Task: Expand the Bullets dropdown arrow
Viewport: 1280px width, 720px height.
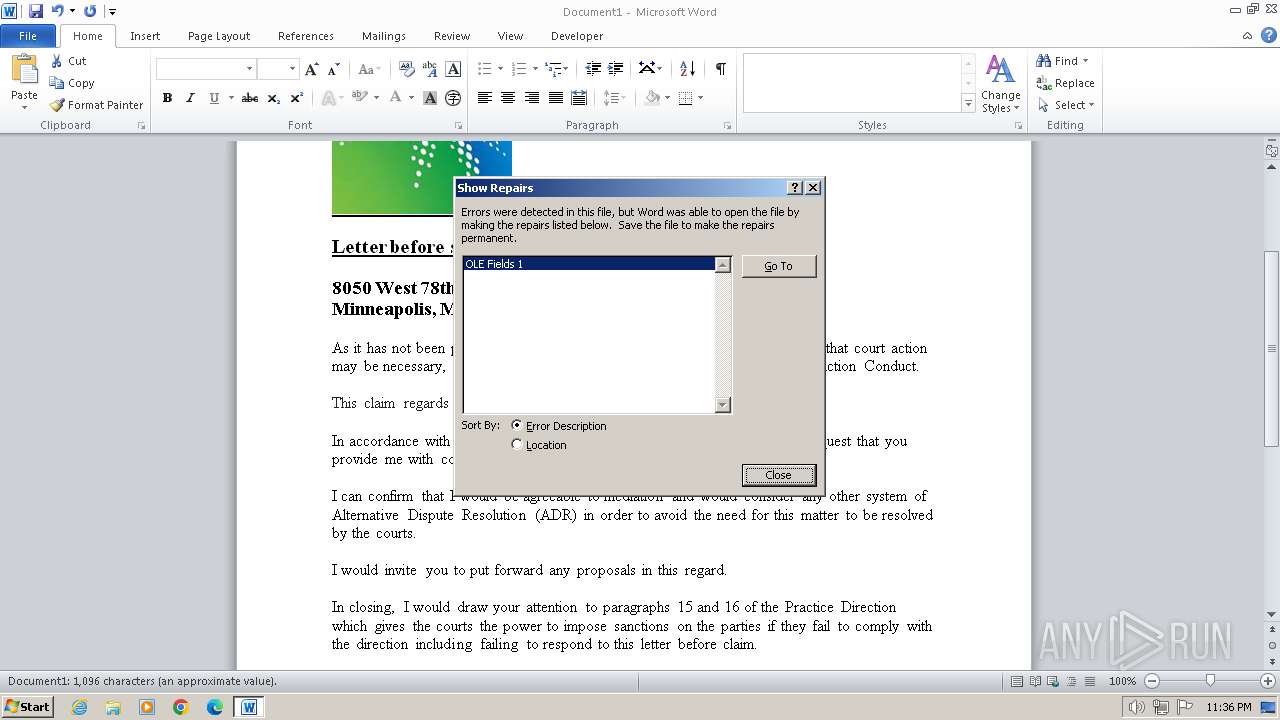Action: pyautogui.click(x=501, y=69)
